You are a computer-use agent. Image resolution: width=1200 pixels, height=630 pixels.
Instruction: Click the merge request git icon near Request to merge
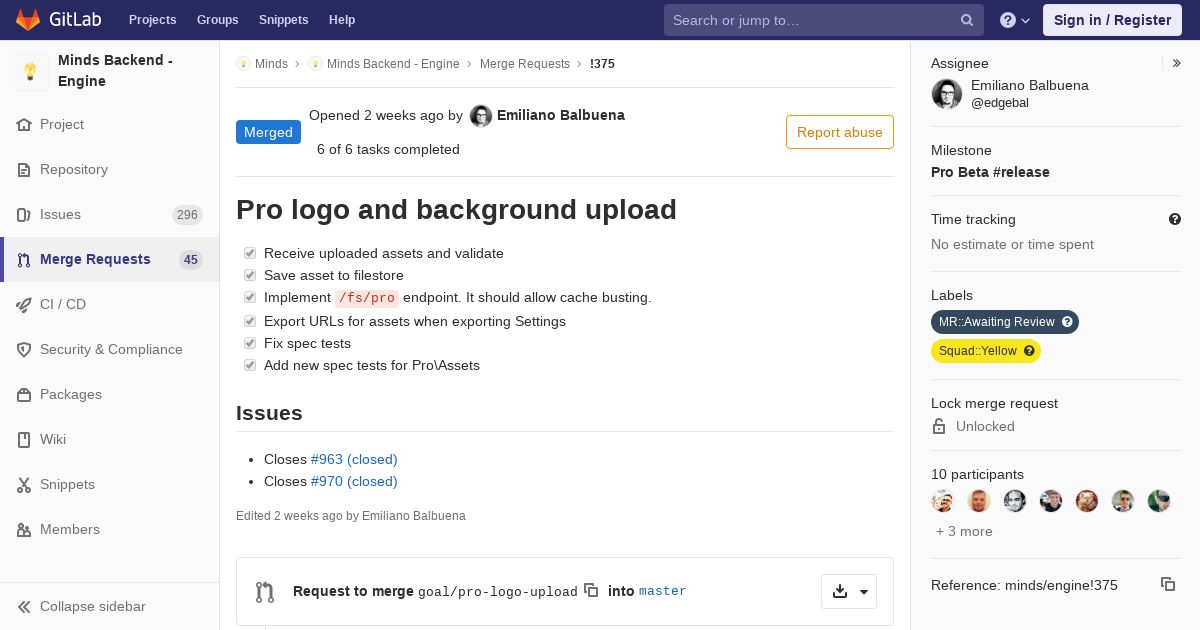[265, 592]
